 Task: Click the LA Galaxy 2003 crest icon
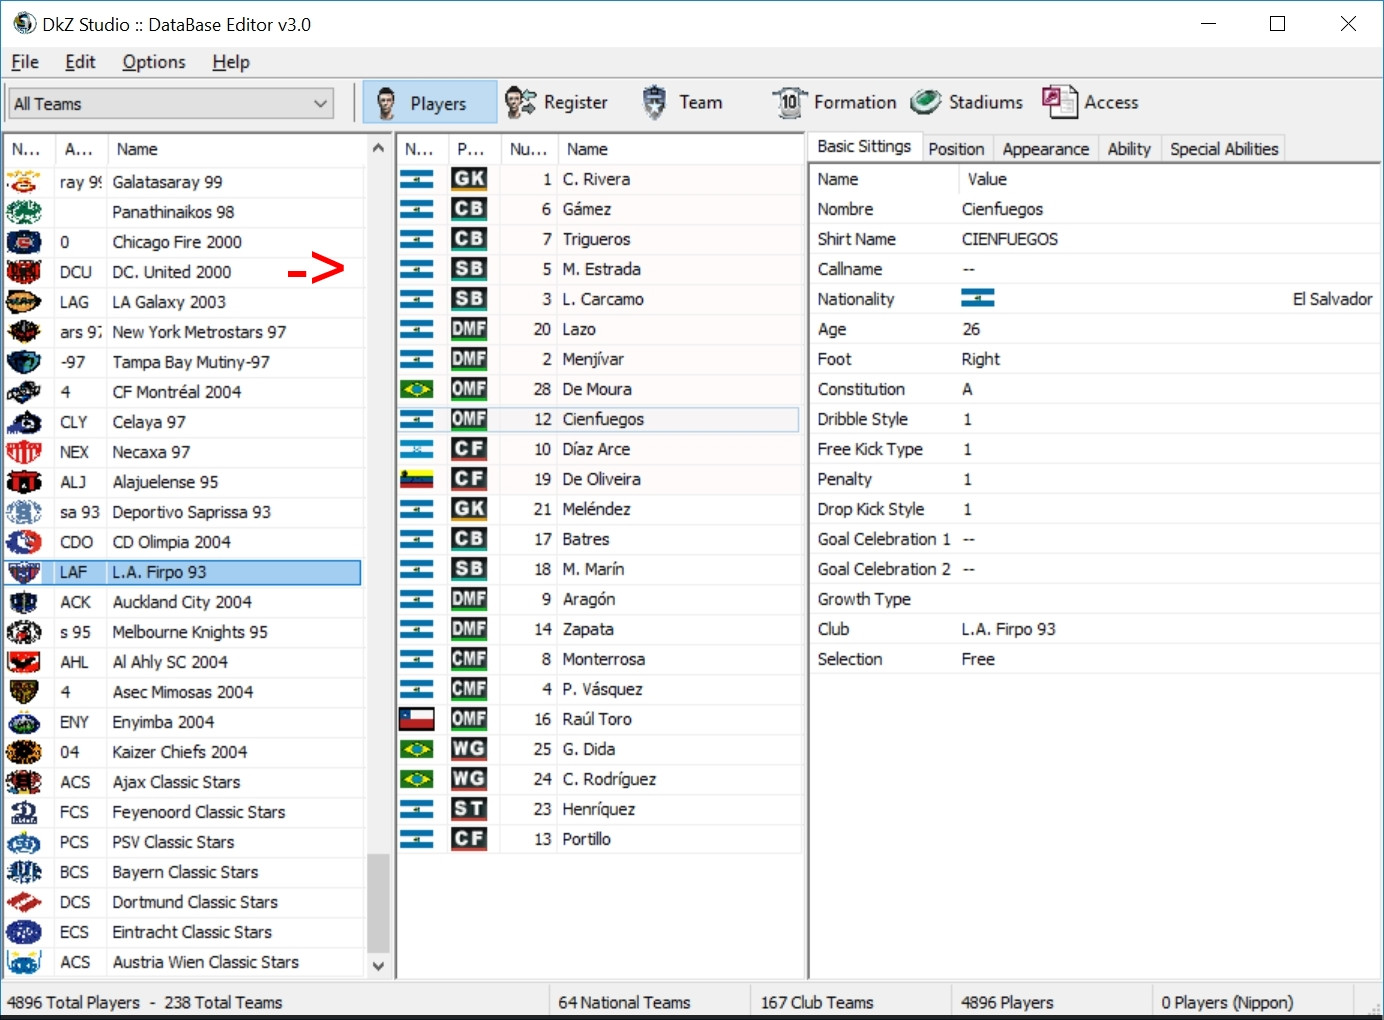pos(24,302)
